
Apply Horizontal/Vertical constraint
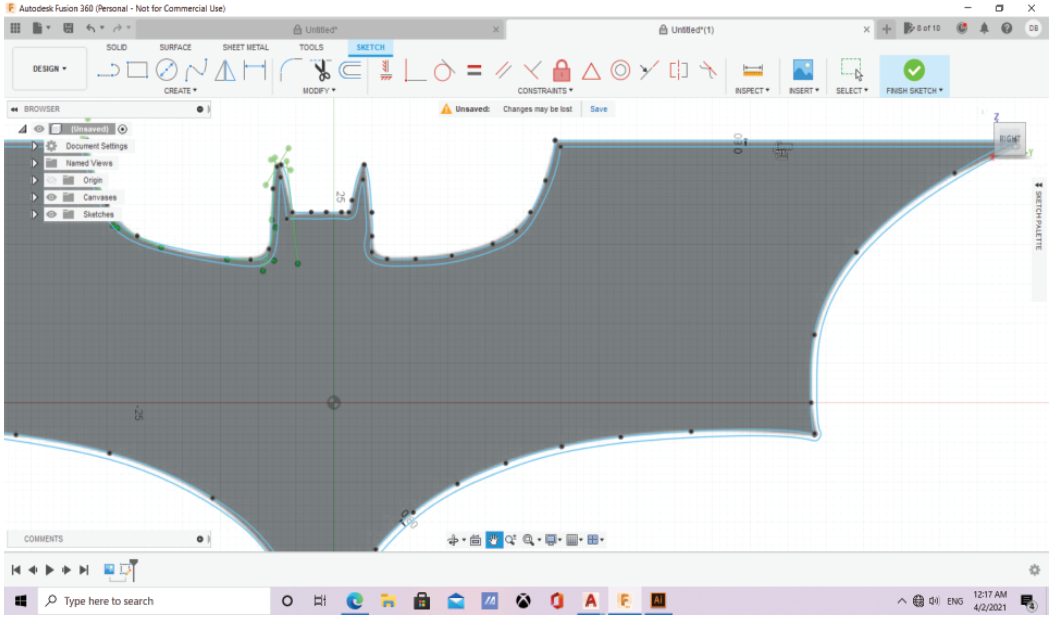coord(386,70)
